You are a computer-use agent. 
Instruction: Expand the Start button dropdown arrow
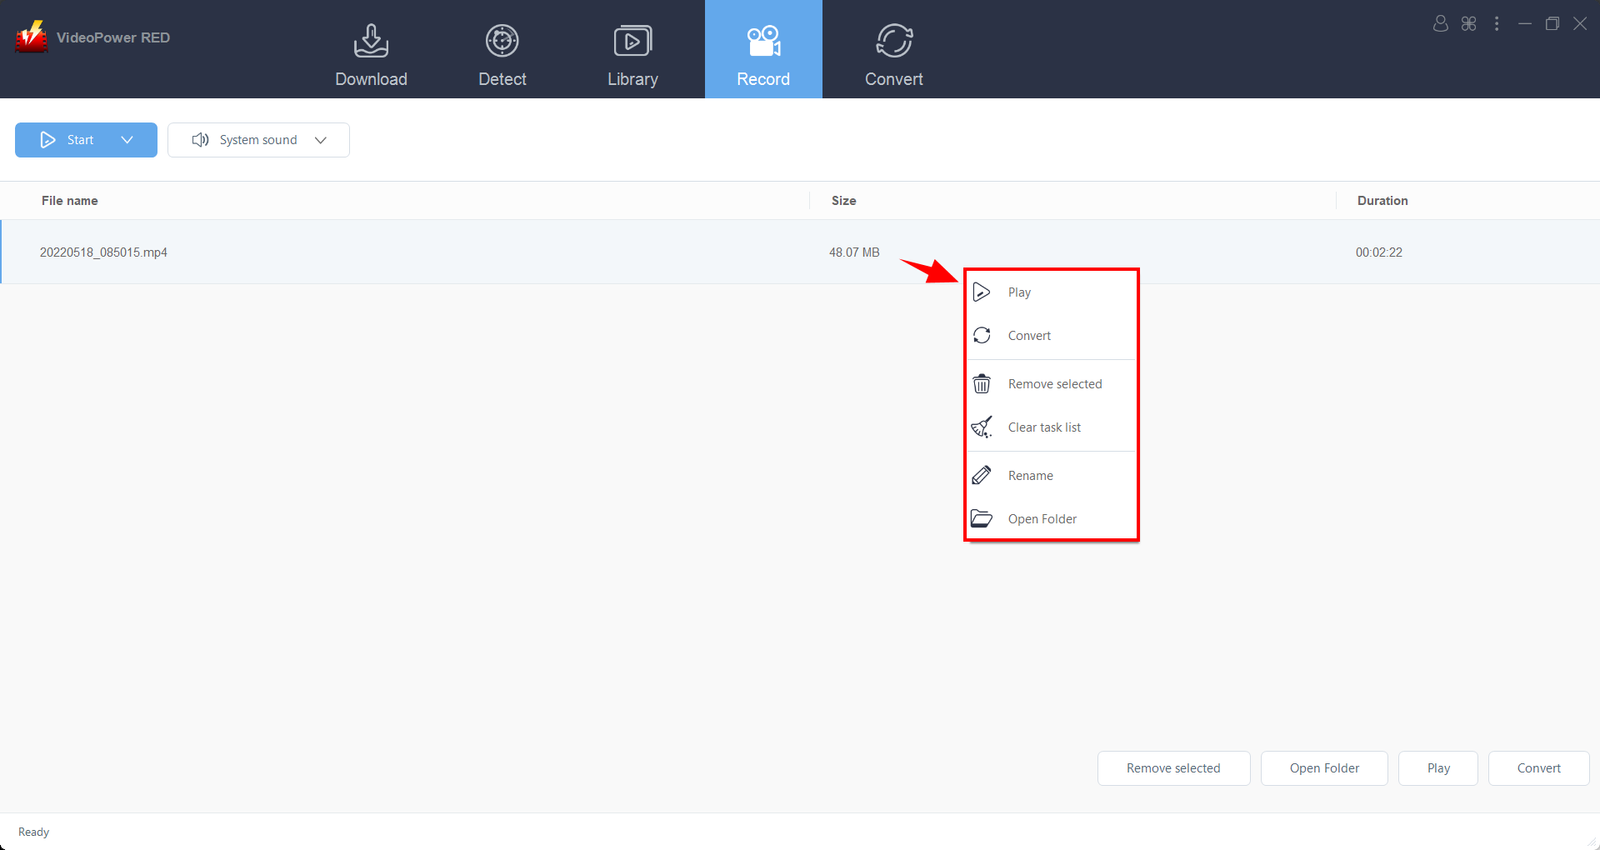(127, 140)
